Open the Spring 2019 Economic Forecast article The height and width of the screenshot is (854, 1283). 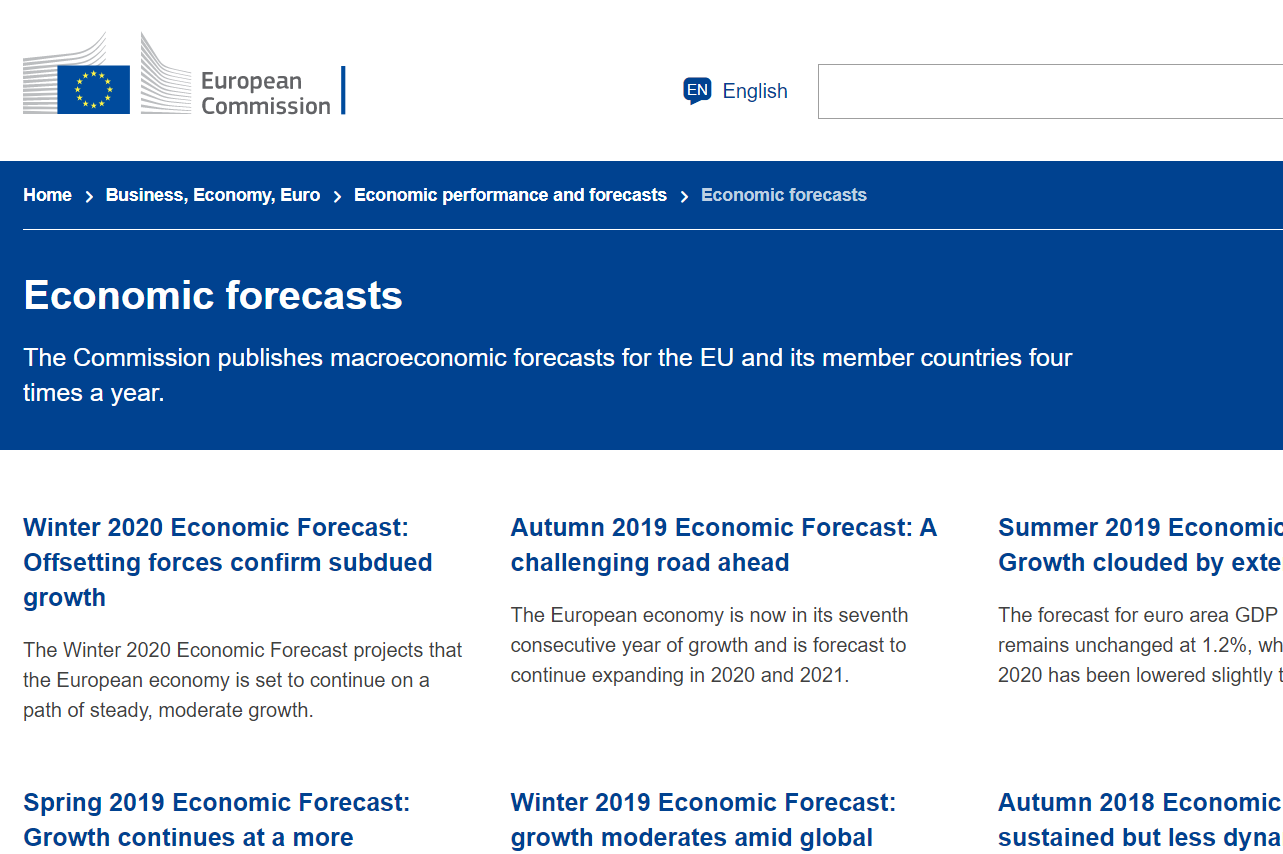[216, 820]
